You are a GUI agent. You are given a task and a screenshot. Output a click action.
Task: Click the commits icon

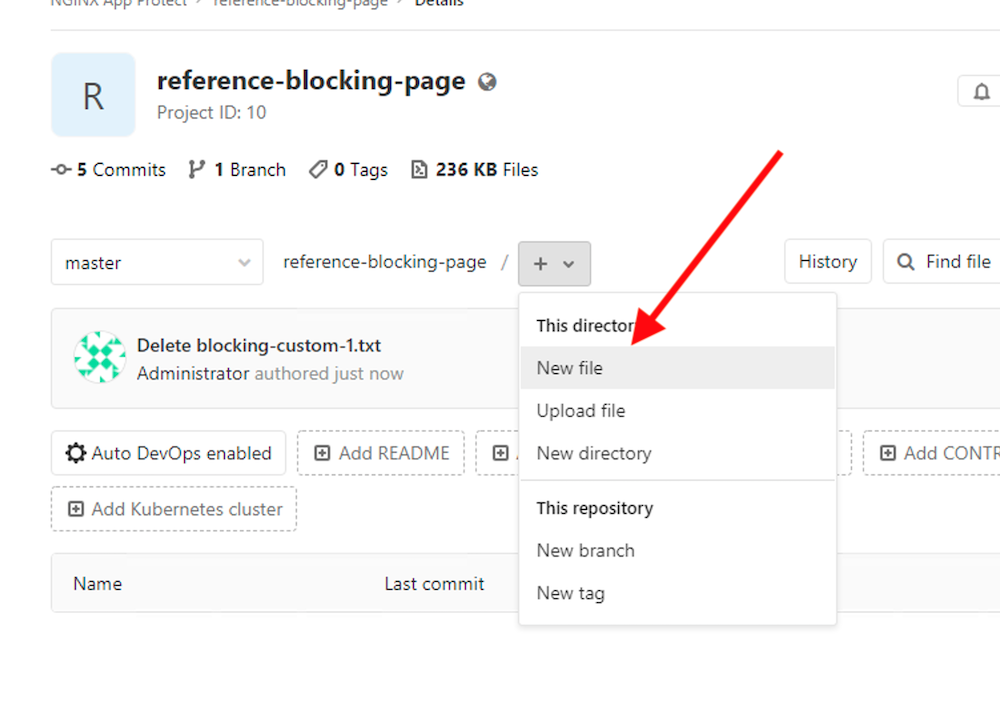click(x=61, y=170)
